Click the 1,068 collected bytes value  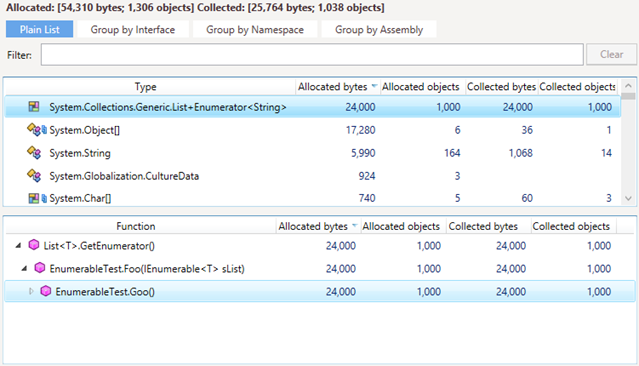click(x=520, y=153)
